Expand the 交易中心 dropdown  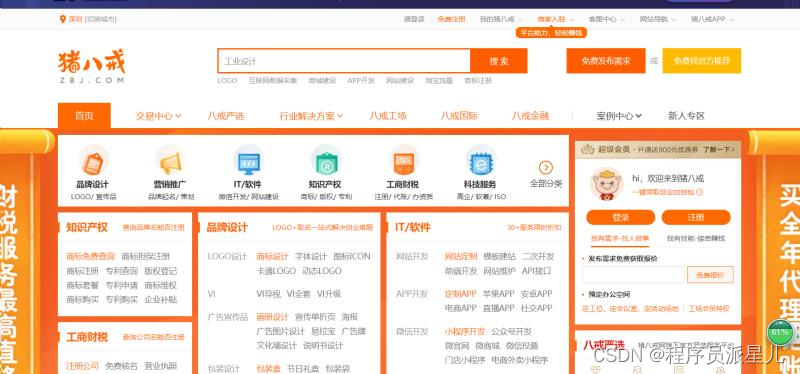click(x=159, y=116)
